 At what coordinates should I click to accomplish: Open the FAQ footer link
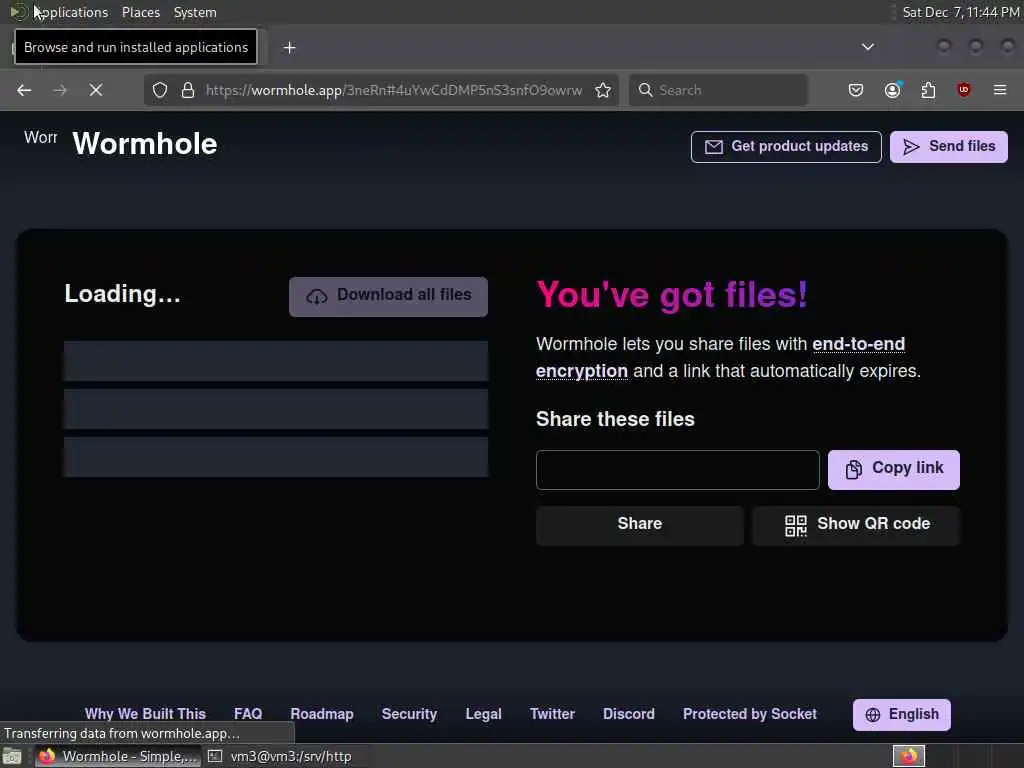248,714
